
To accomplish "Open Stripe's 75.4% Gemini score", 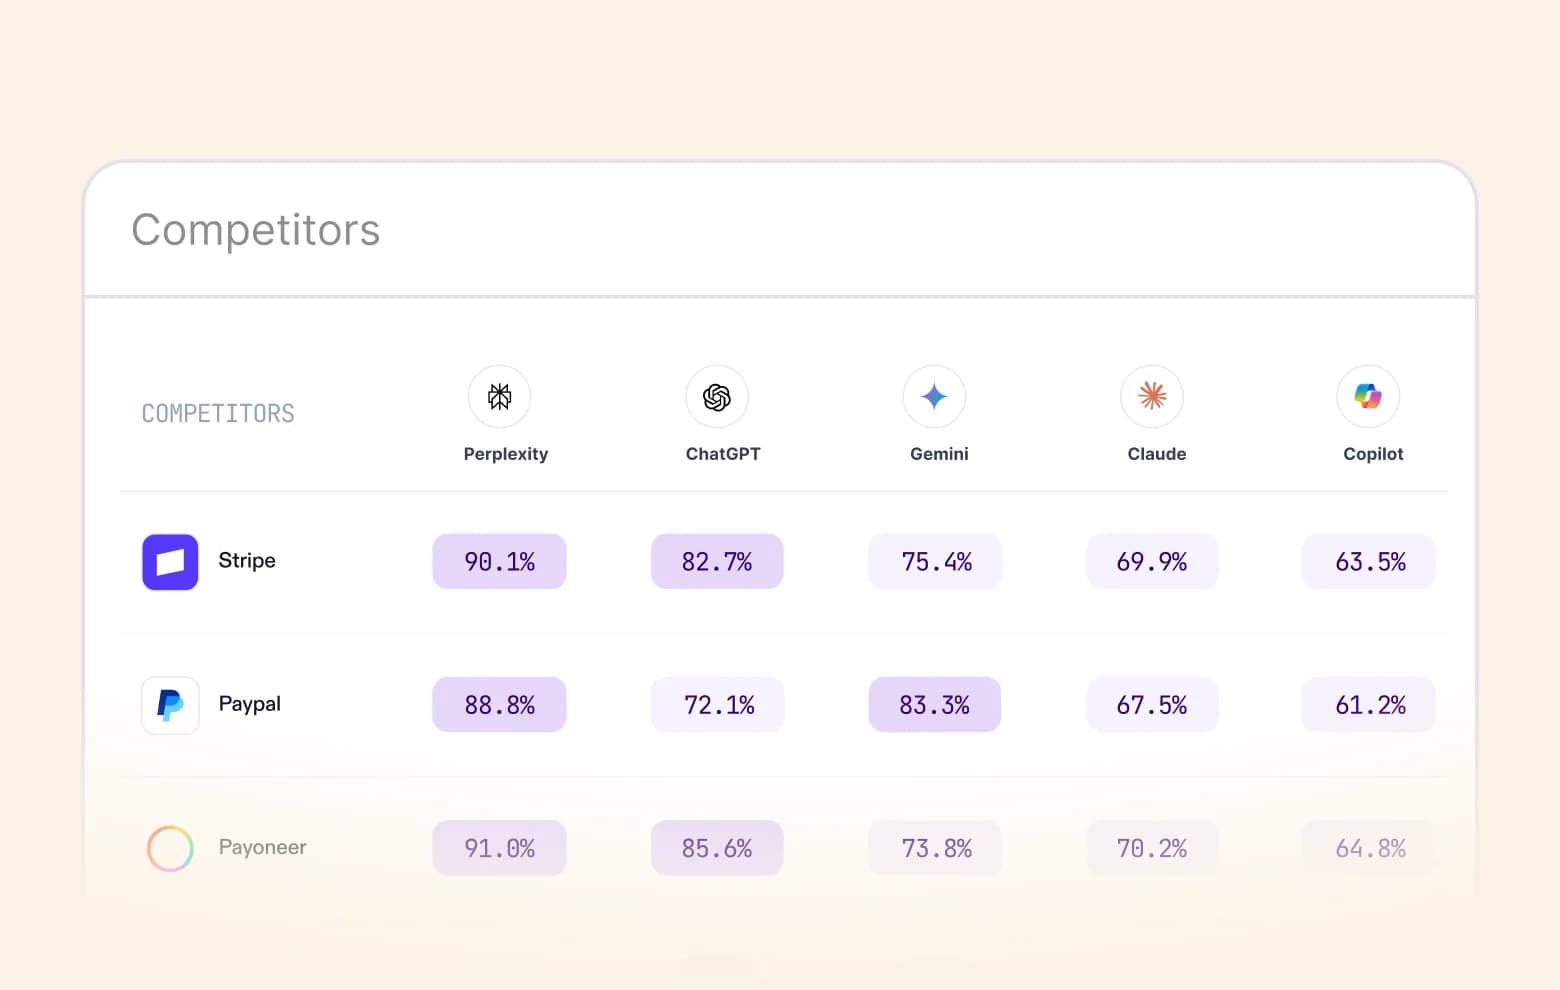I will (x=935, y=561).
